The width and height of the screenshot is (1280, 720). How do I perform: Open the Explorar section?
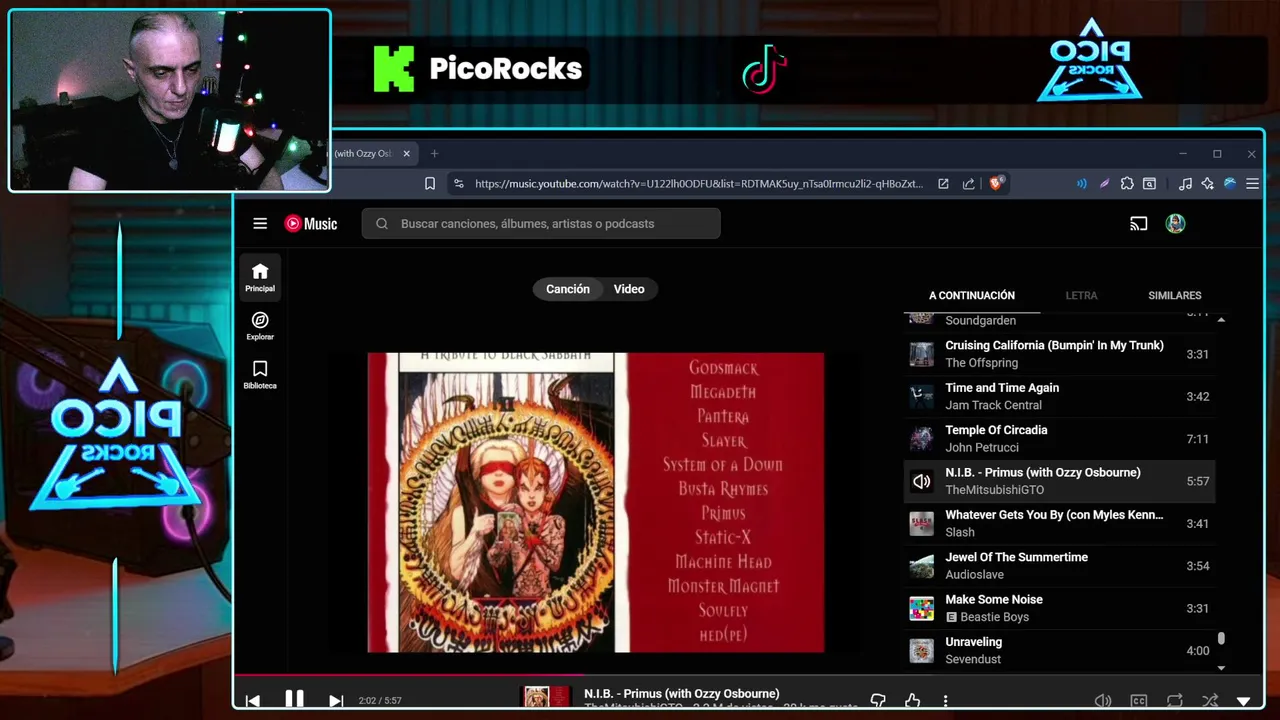pos(260,326)
